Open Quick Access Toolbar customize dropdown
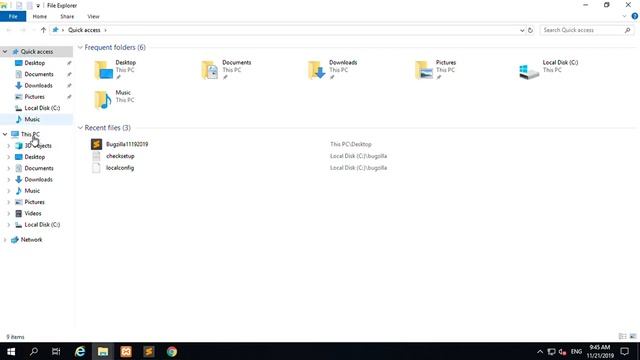Screen dimensions: 640x360 (38, 6)
